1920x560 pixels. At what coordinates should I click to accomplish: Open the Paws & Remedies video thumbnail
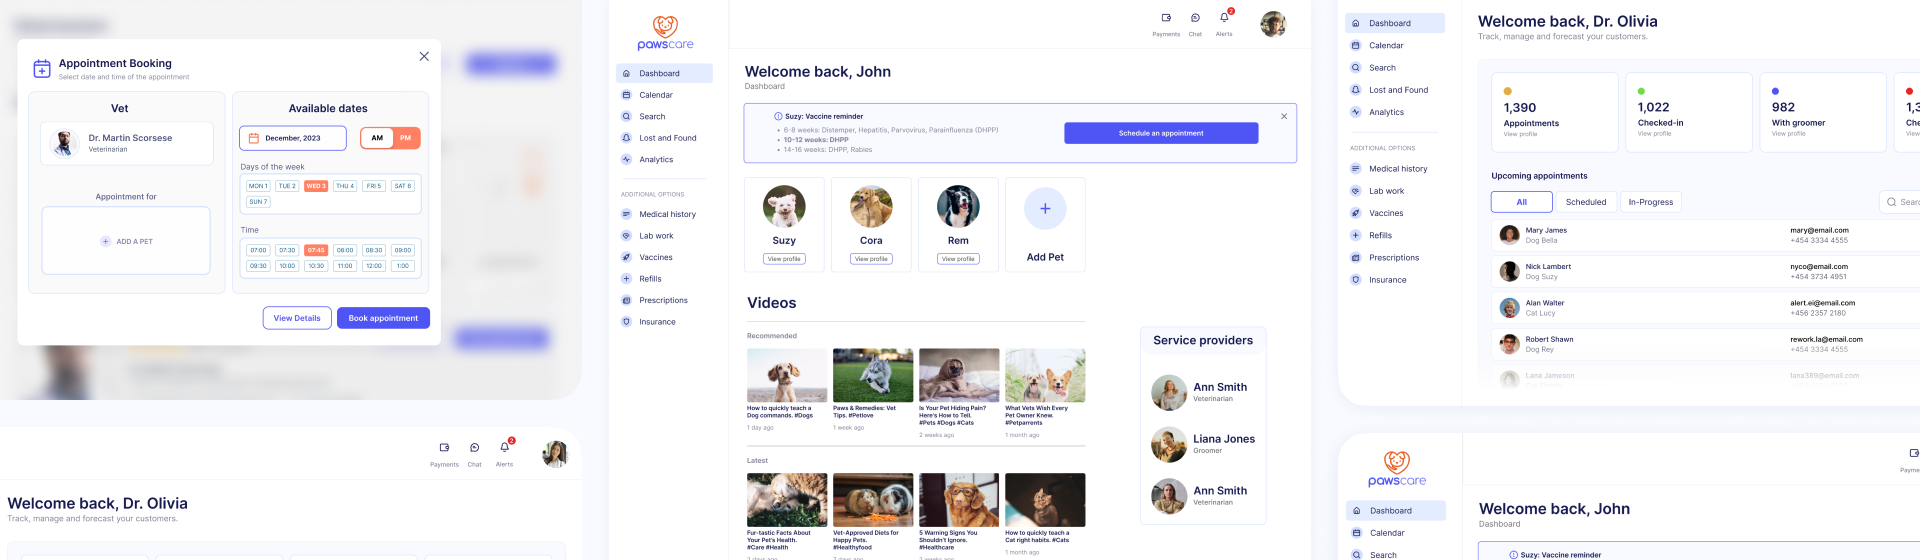click(873, 375)
